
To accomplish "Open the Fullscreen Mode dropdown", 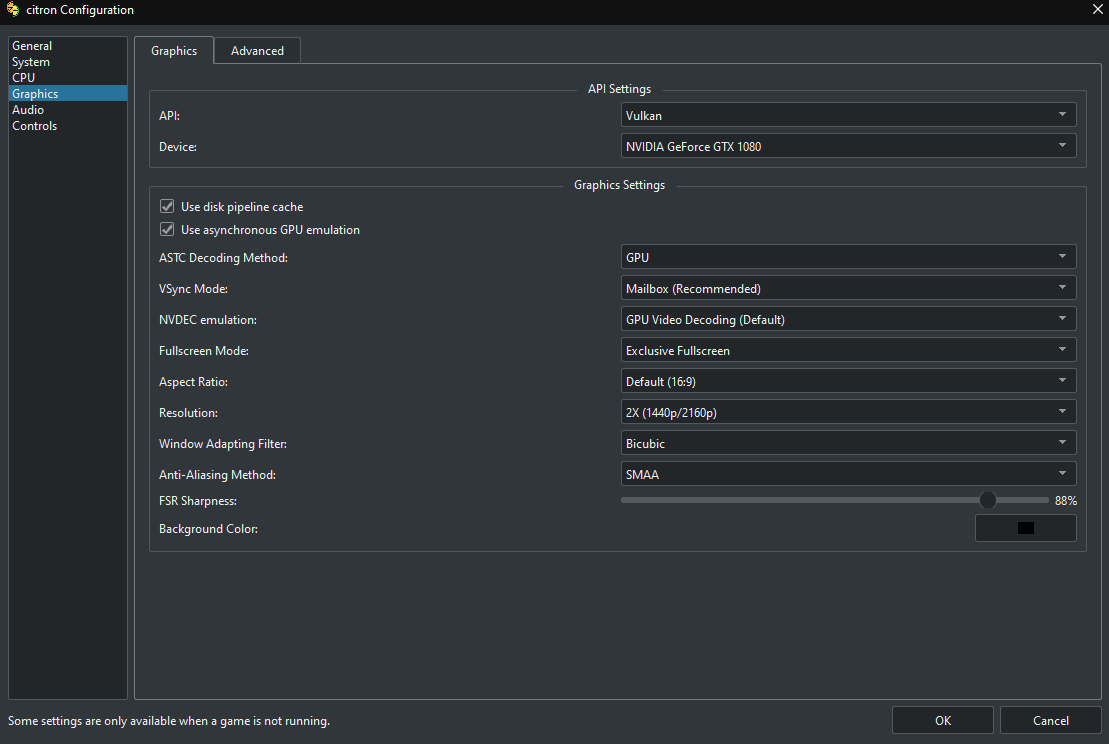I will point(849,351).
